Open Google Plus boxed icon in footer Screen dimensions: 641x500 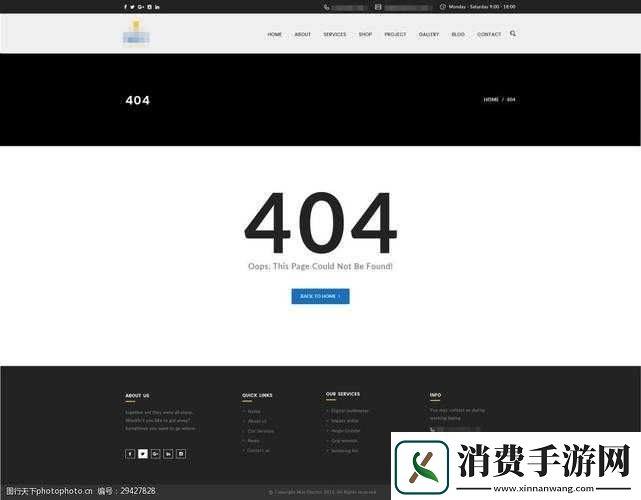point(155,454)
